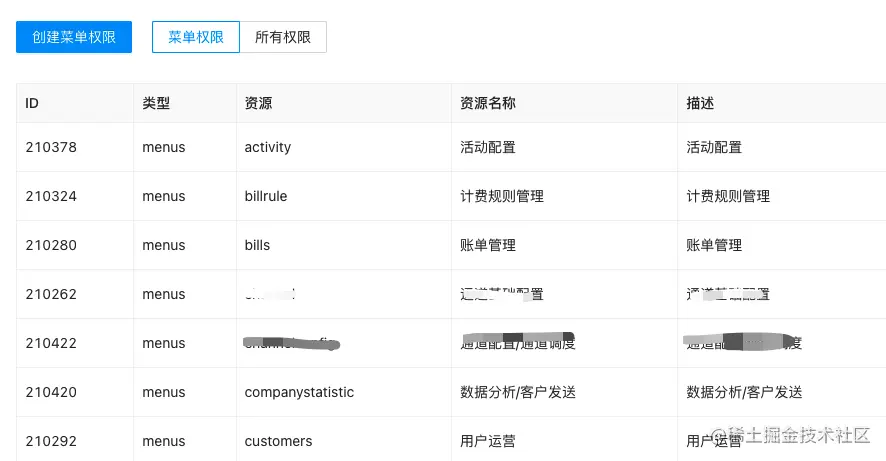Click the 类型 column header

click(x=157, y=103)
